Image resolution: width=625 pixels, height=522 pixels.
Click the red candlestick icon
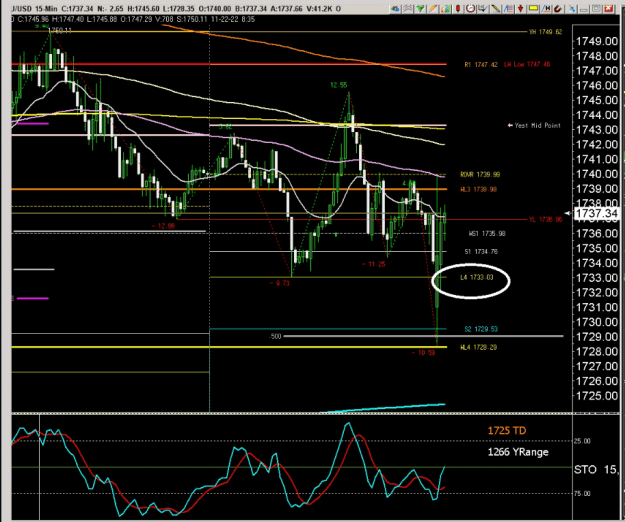458,8
